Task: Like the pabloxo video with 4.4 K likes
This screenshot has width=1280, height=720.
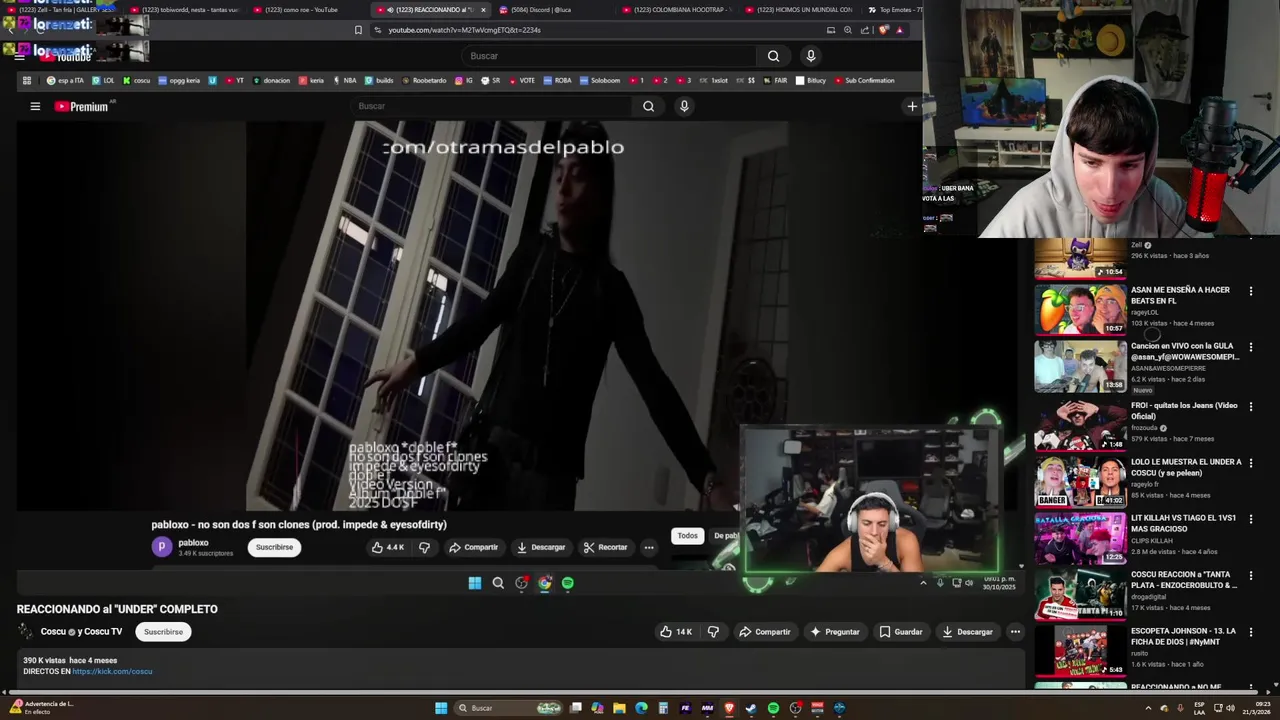Action: tap(387, 547)
